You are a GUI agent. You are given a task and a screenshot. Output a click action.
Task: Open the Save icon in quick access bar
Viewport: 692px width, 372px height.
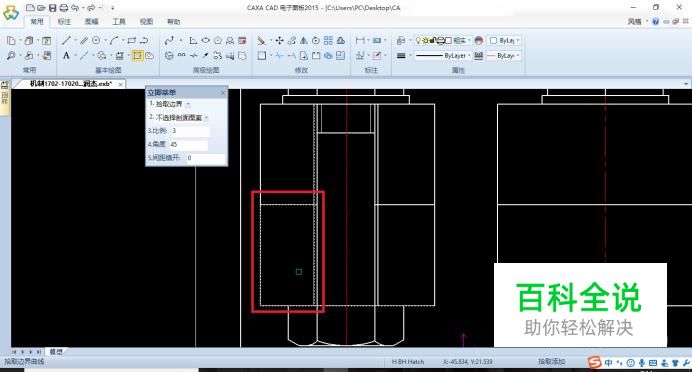coord(53,8)
